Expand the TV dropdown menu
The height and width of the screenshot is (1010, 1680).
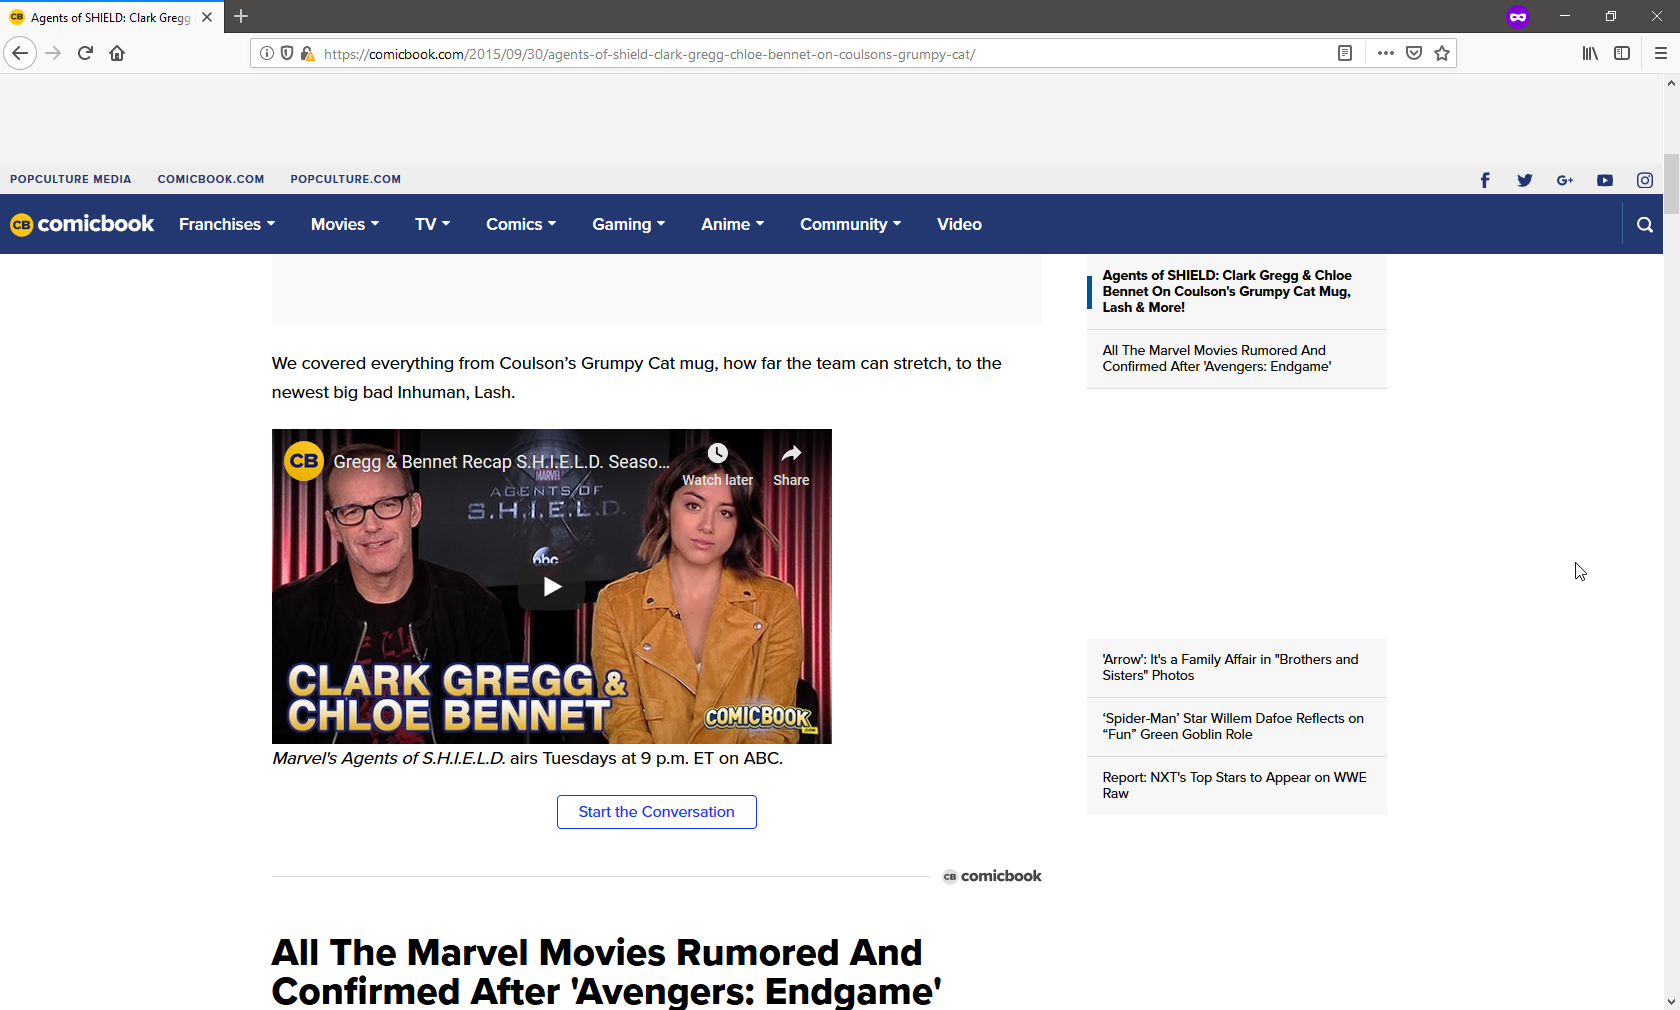432,224
